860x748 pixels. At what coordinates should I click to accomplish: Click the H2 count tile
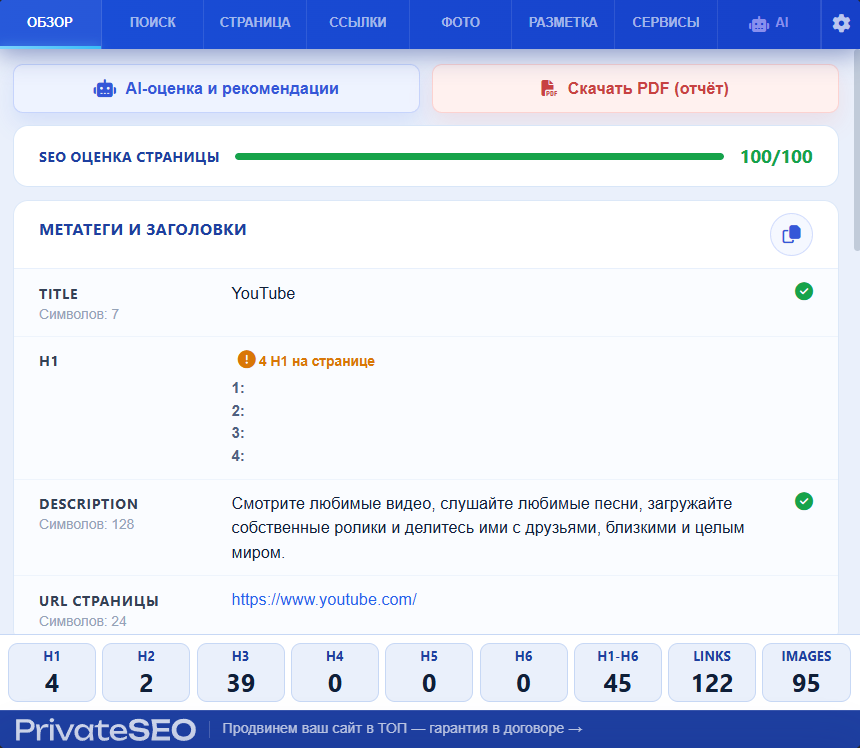(x=146, y=672)
